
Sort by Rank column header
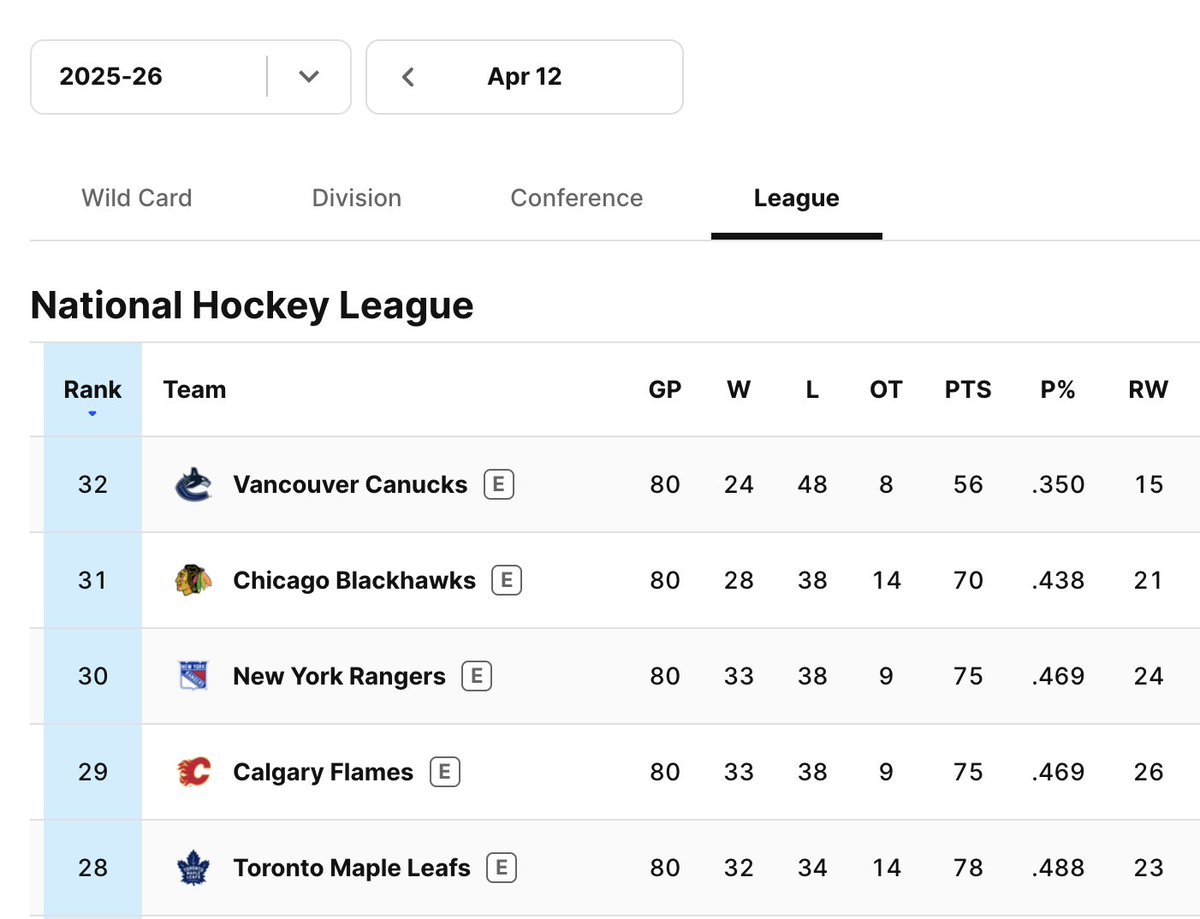(93, 390)
